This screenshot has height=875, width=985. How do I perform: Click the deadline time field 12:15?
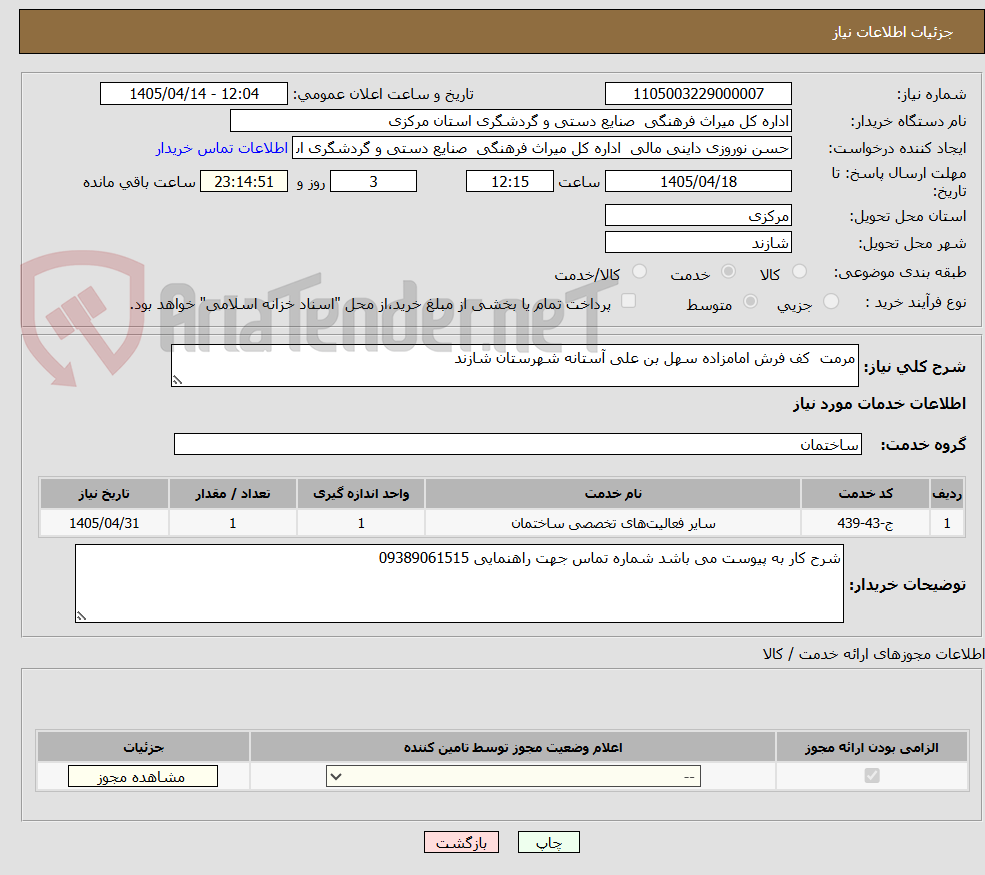click(x=509, y=182)
